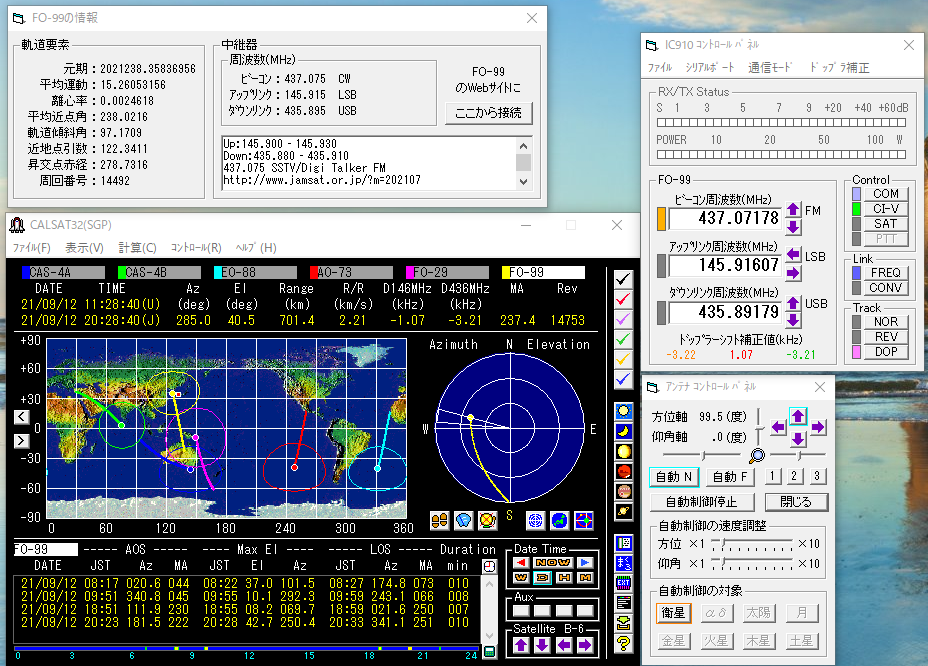Open the 通信モード menu in IC910 panel

[x=770, y=68]
